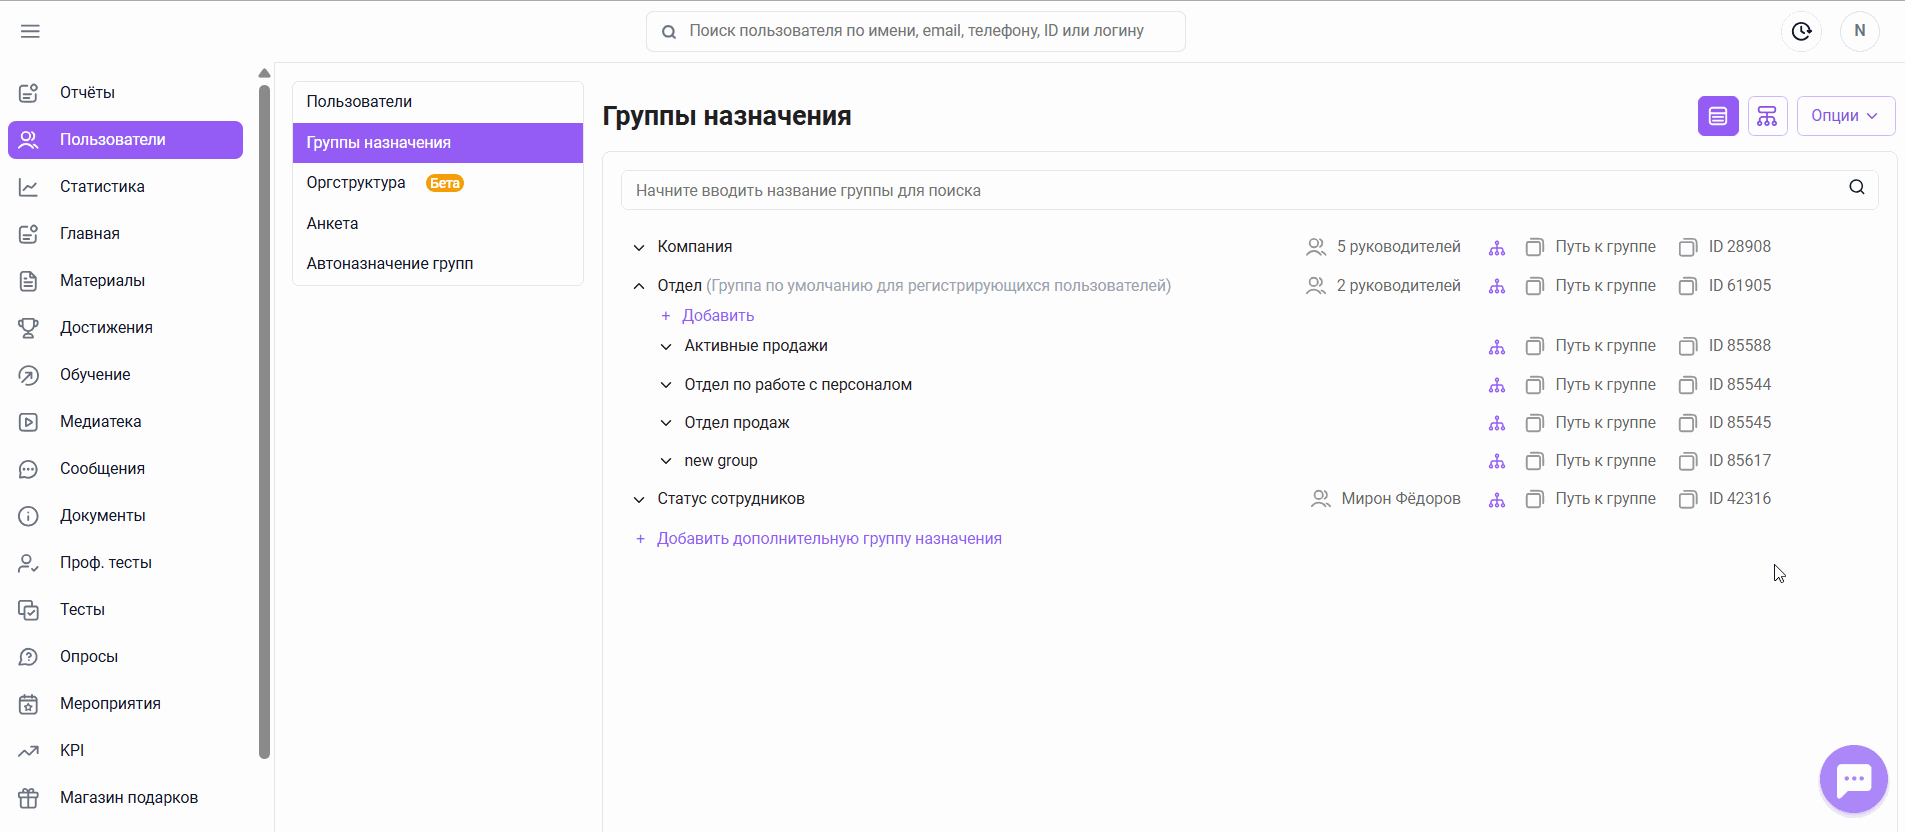This screenshot has width=1905, height=832.
Task: Focus the group name search field
Action: [1250, 190]
